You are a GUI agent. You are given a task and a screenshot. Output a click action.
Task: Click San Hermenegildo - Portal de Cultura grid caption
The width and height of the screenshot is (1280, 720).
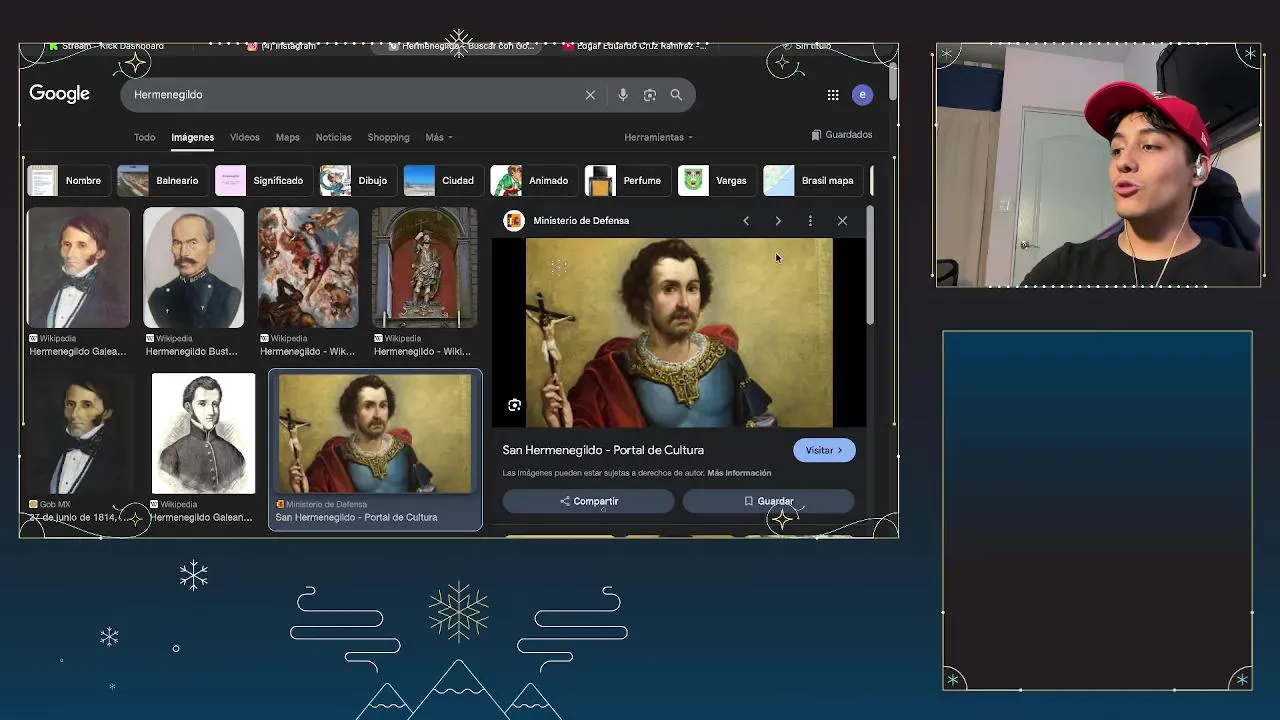[x=356, y=518]
